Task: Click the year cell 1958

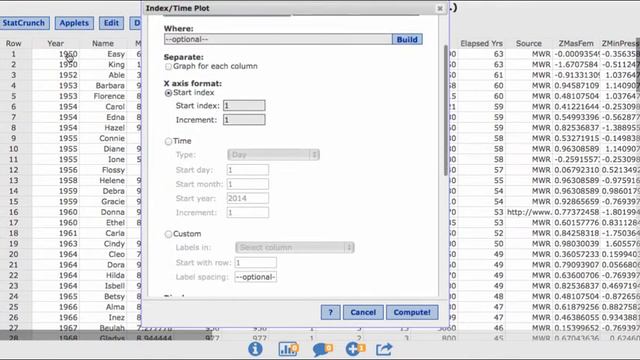Action: [x=68, y=180]
